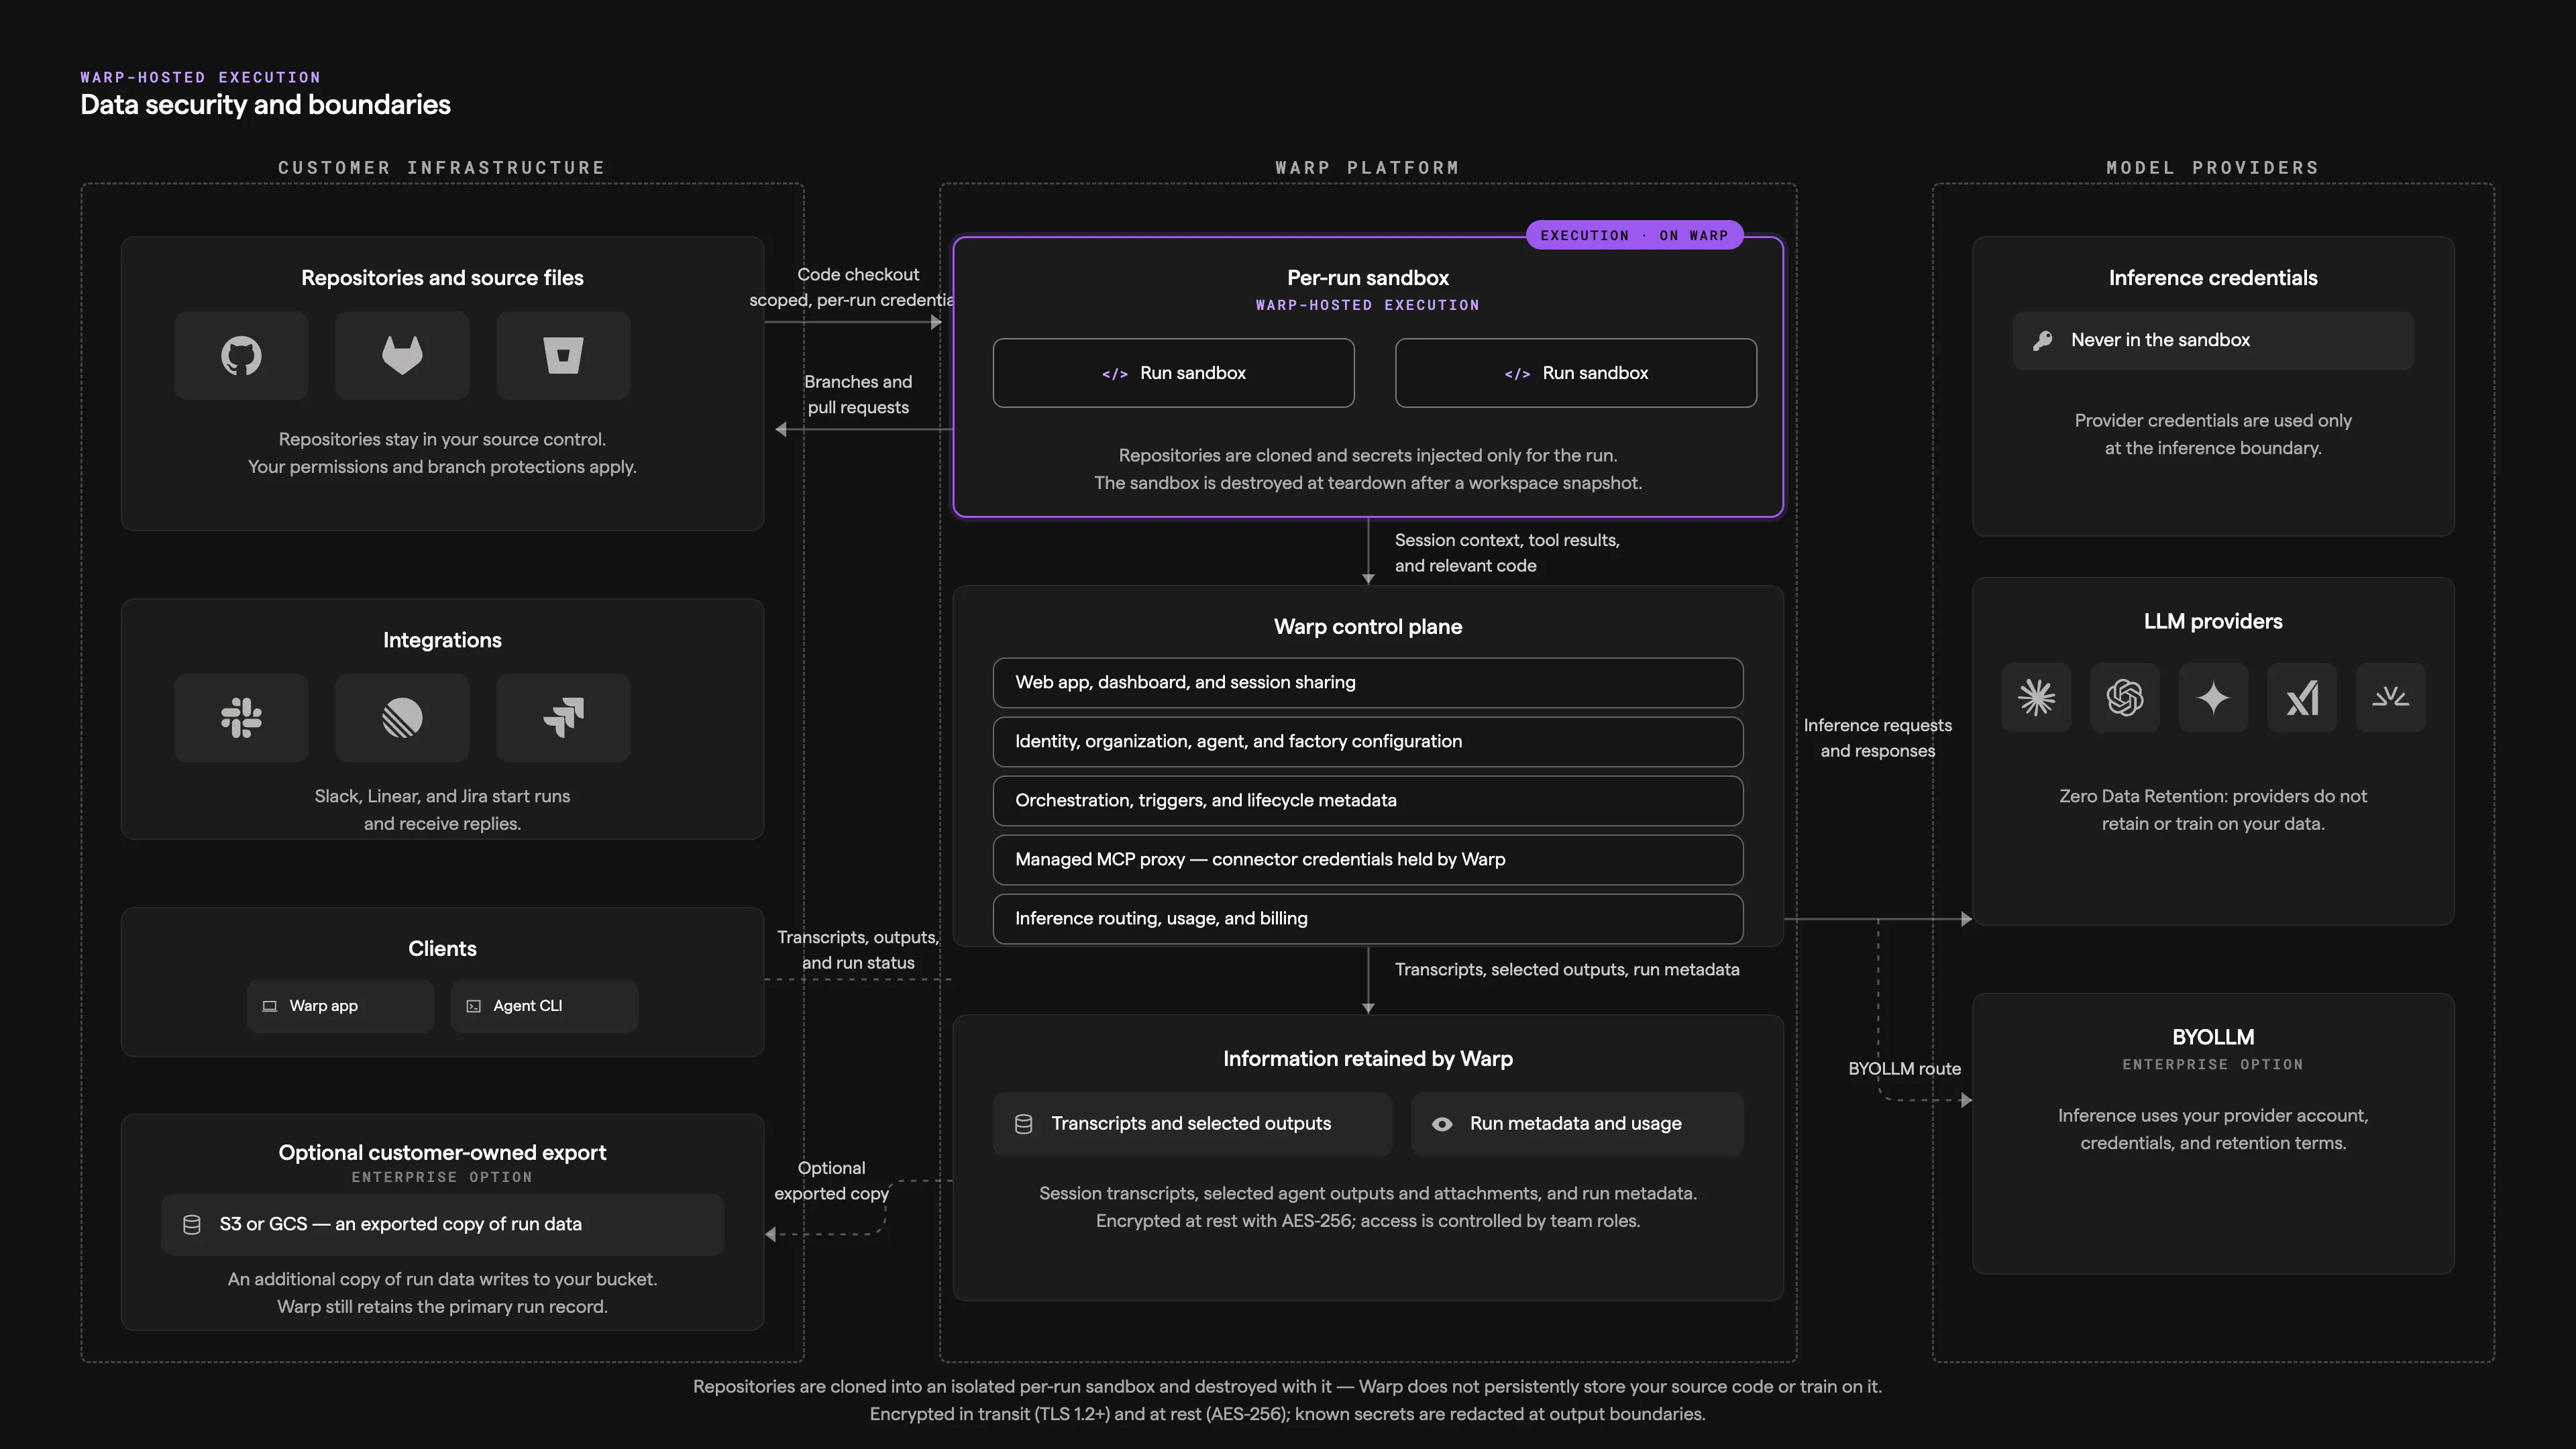
Task: Click the Clients card heading
Action: pos(442,949)
